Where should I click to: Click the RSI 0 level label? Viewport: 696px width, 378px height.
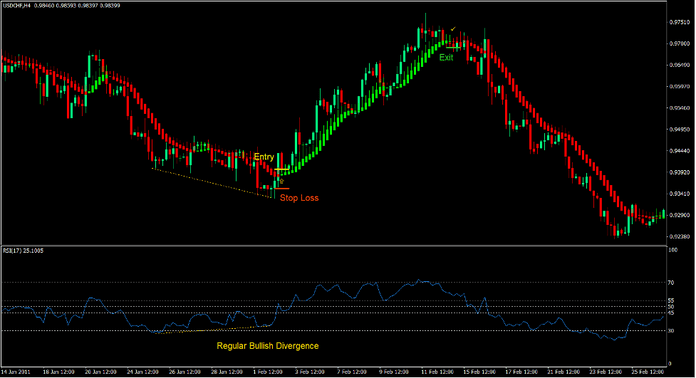coord(670,364)
